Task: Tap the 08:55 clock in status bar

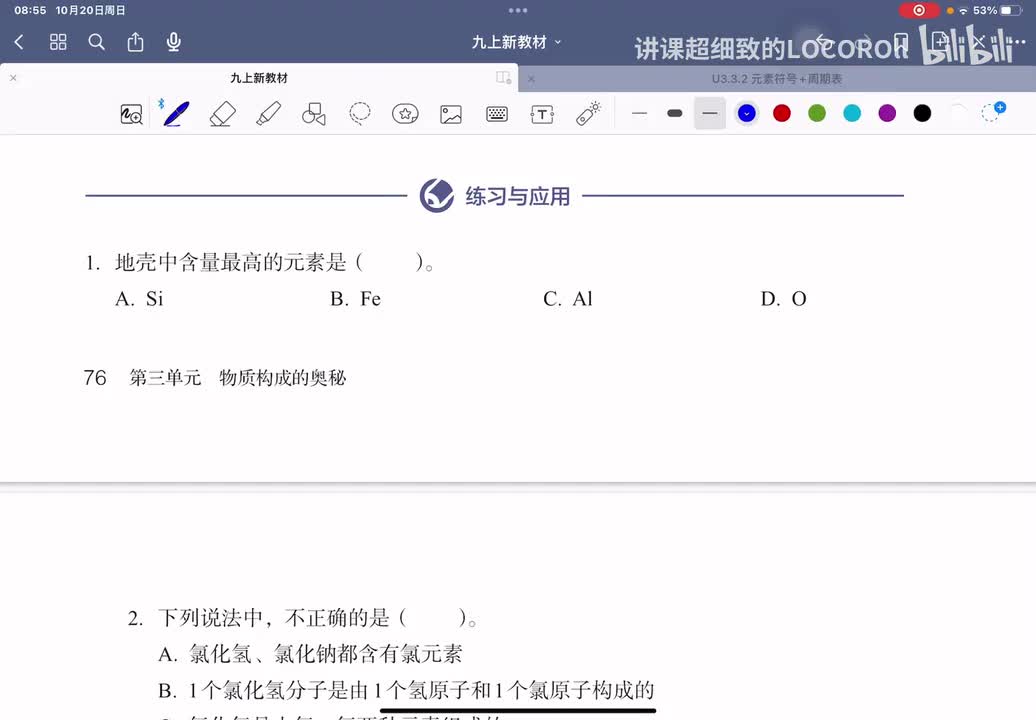Action: point(30,11)
